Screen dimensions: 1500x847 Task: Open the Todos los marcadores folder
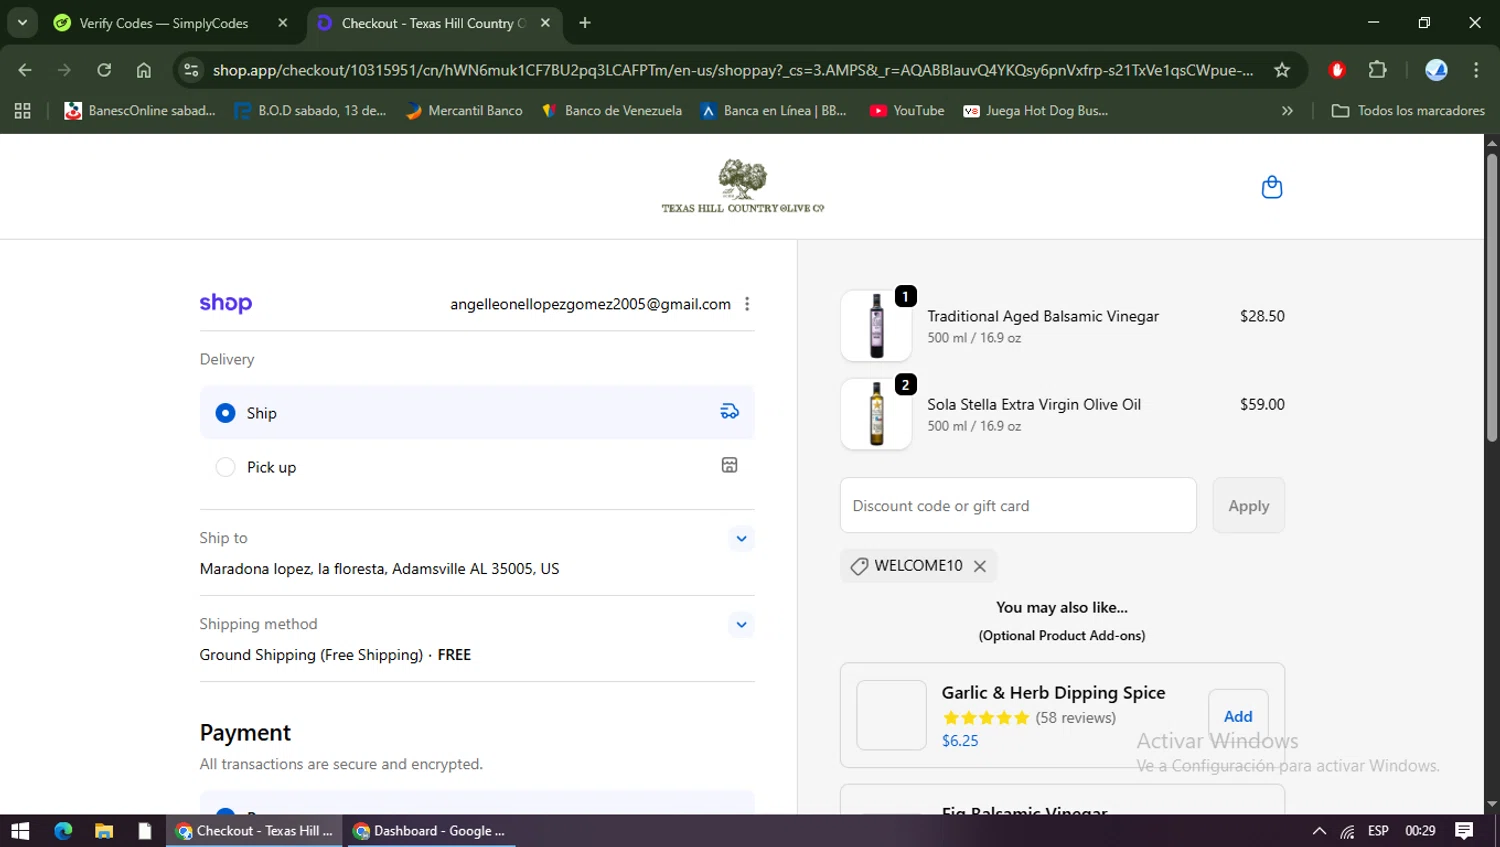pos(1408,111)
